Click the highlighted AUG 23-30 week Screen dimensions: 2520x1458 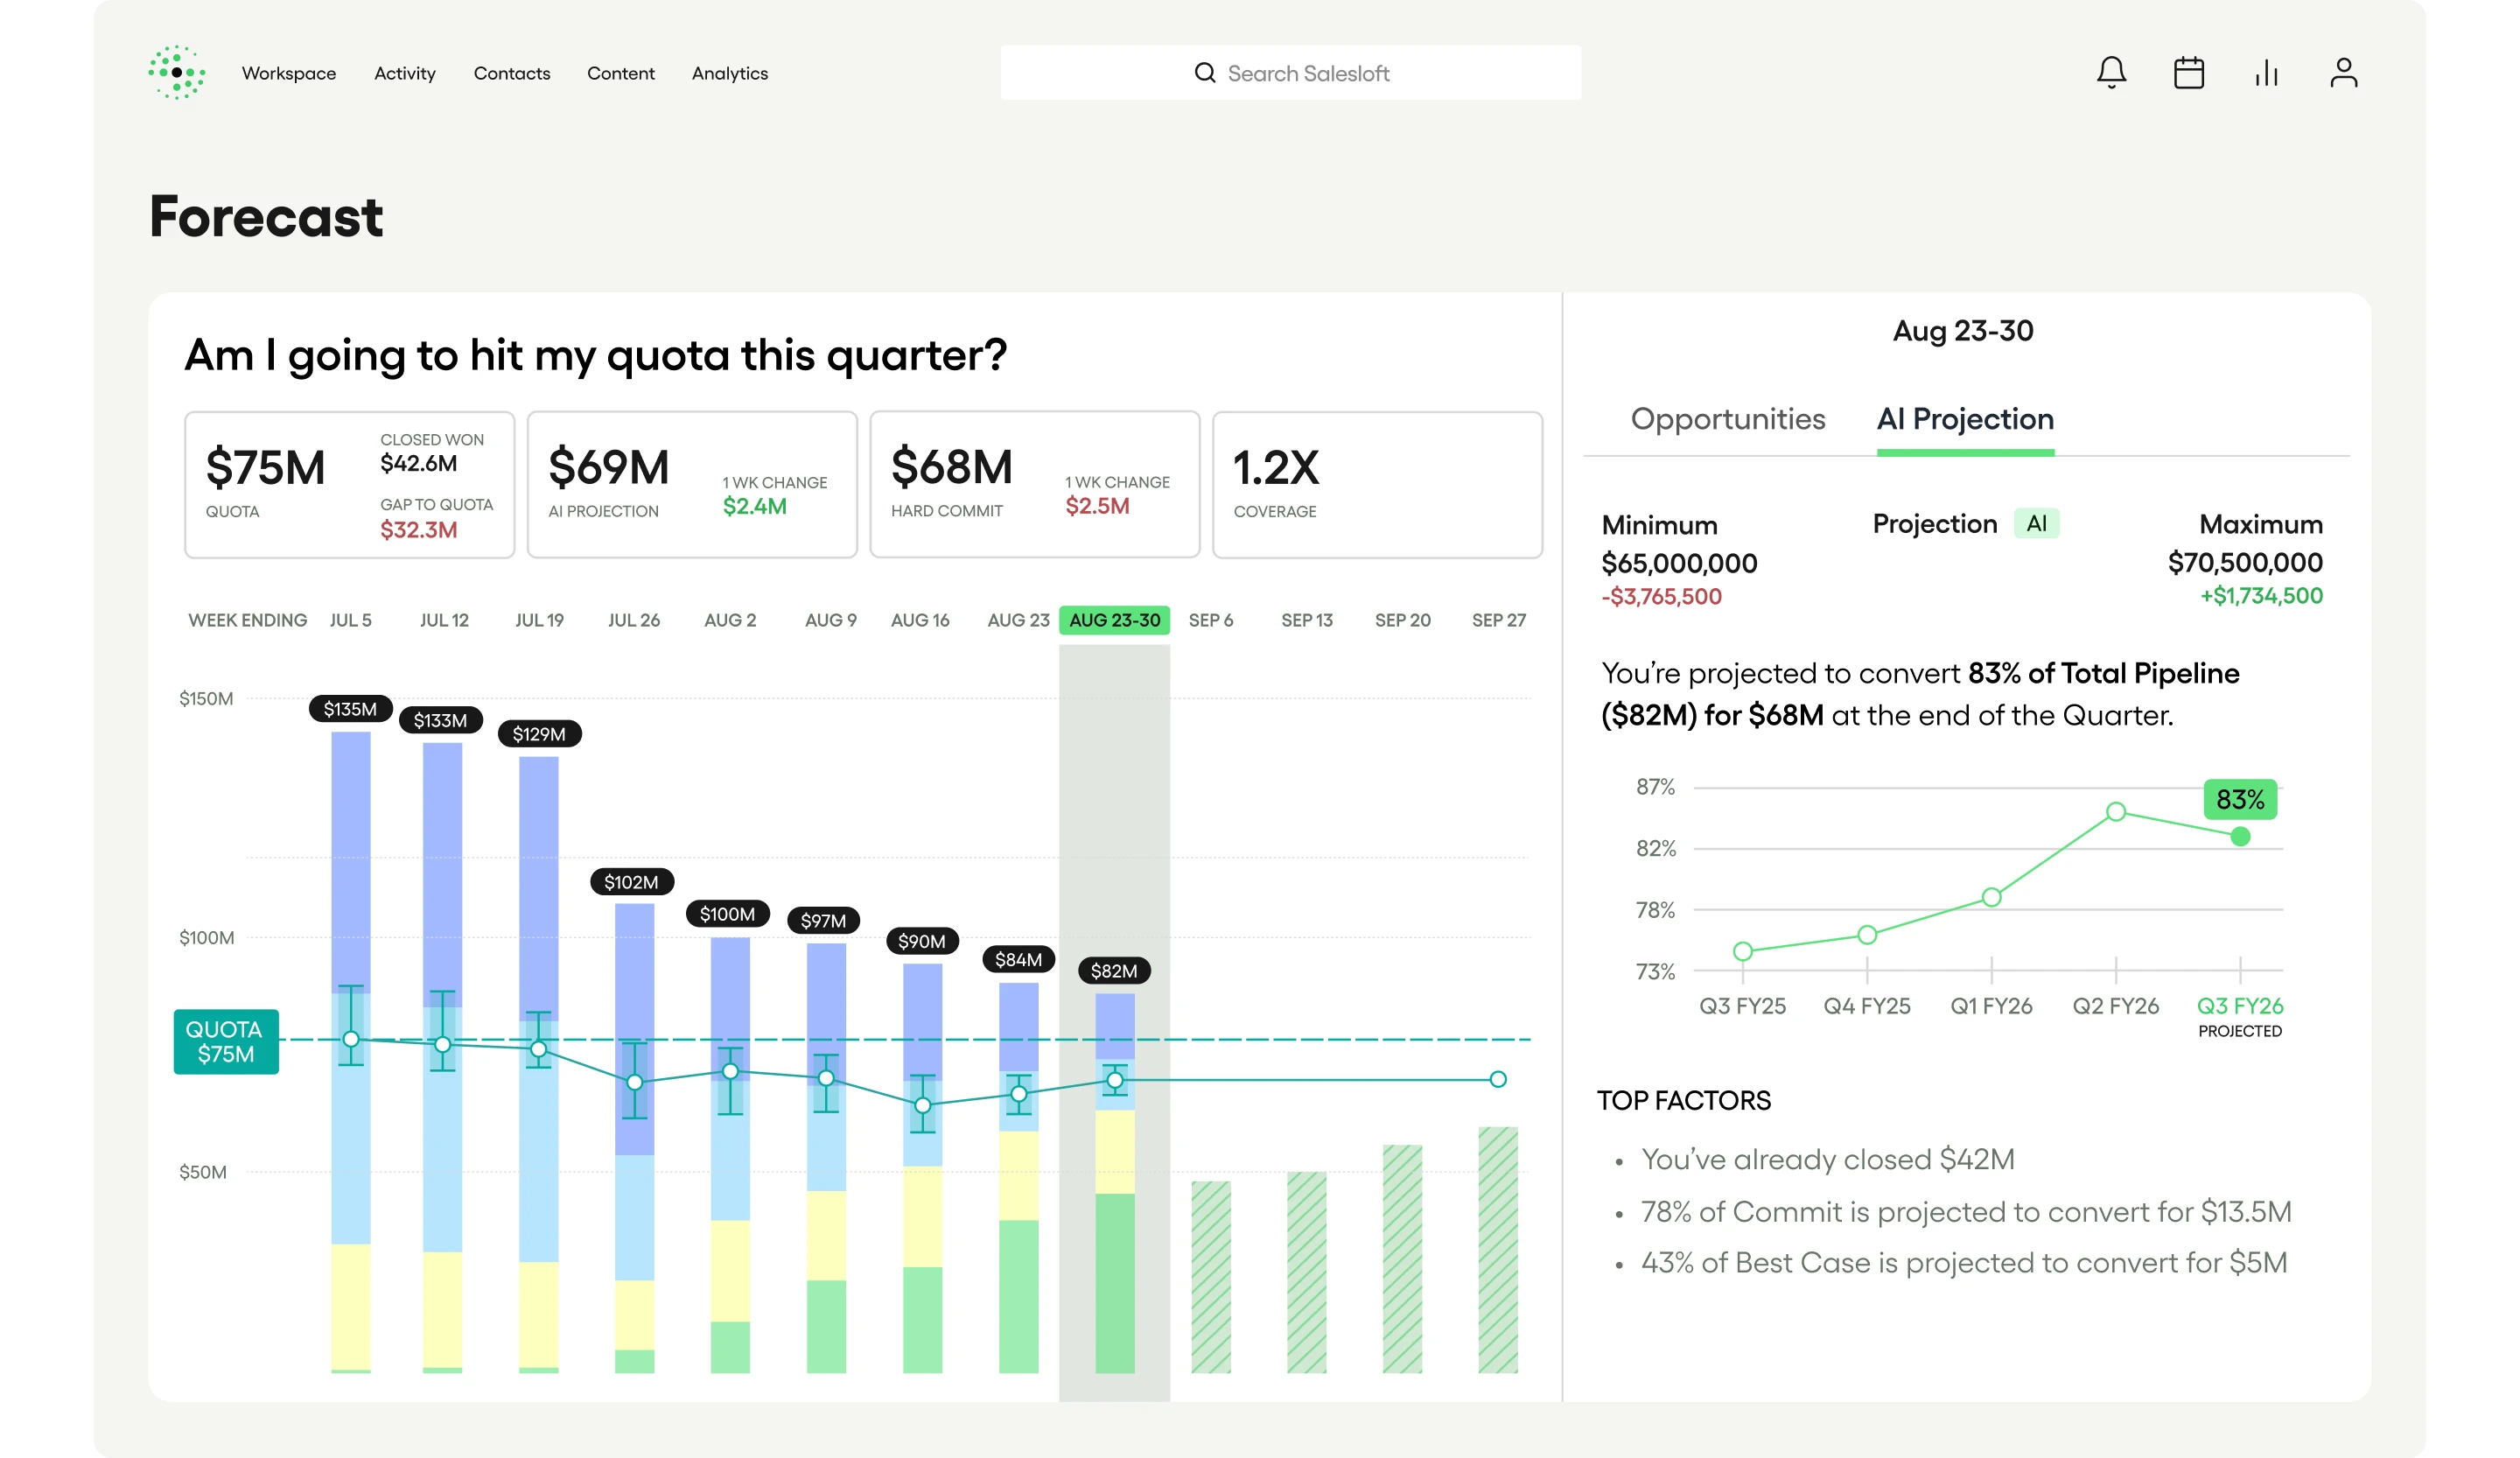(1115, 620)
